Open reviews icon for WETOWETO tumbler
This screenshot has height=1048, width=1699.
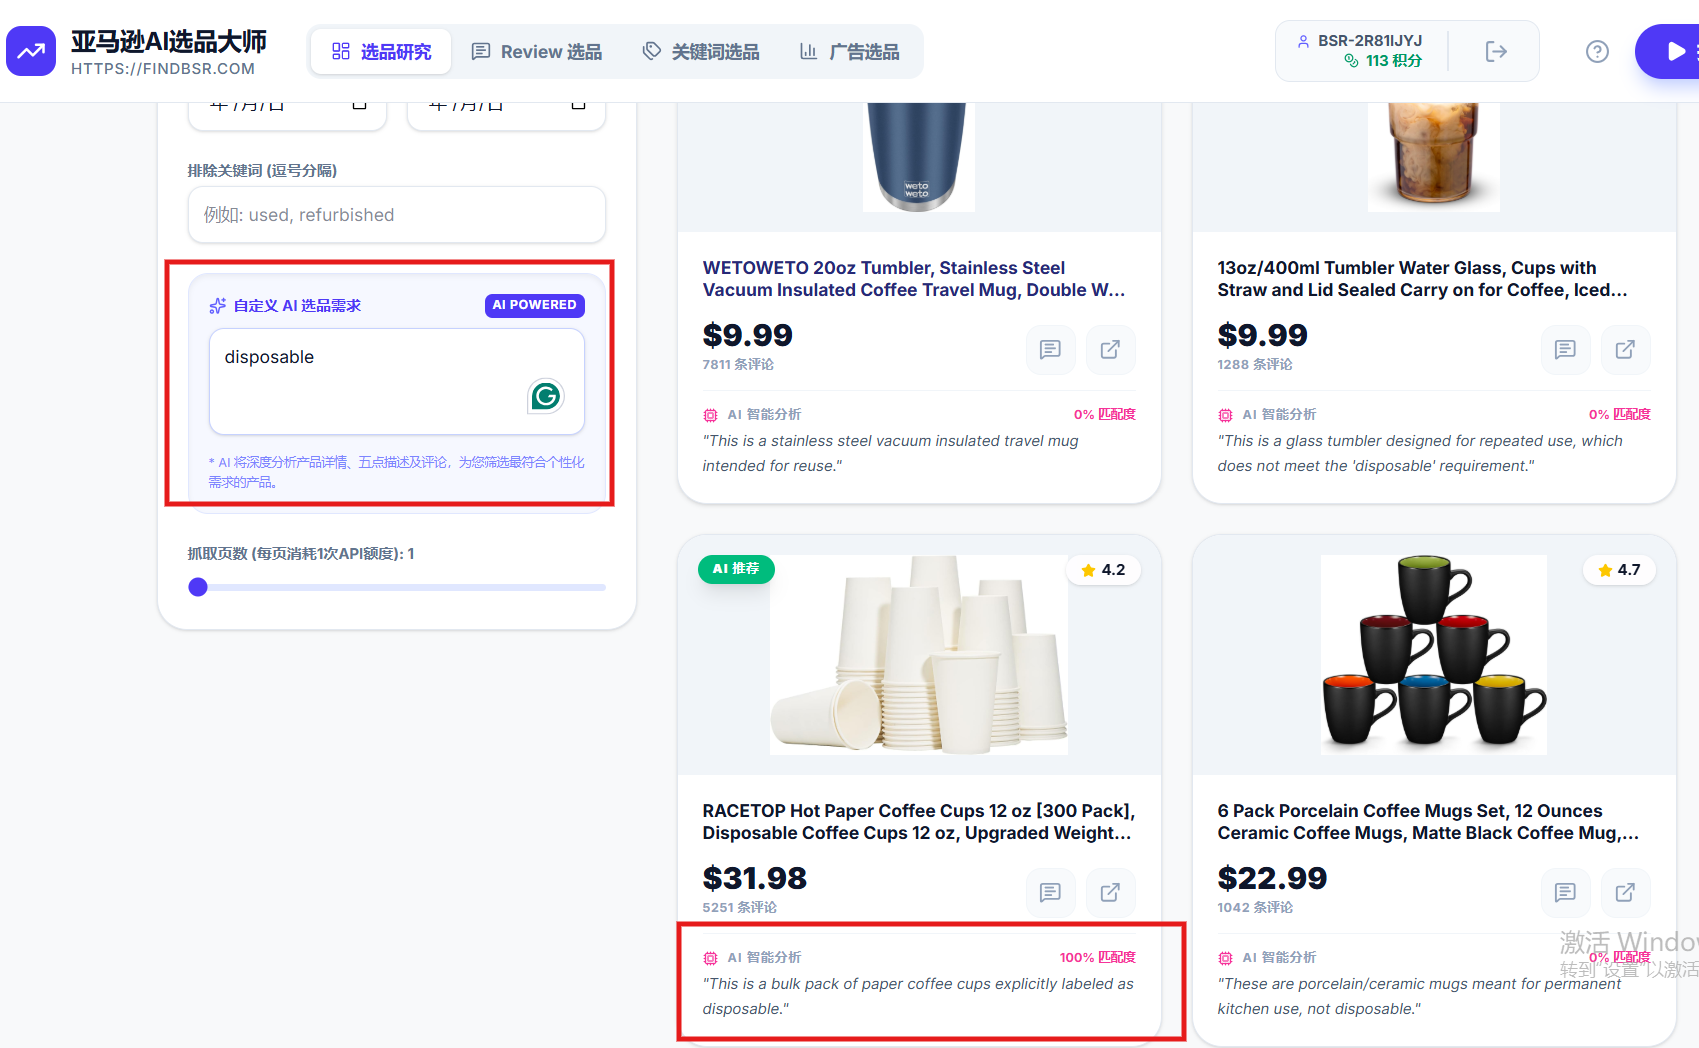point(1050,350)
